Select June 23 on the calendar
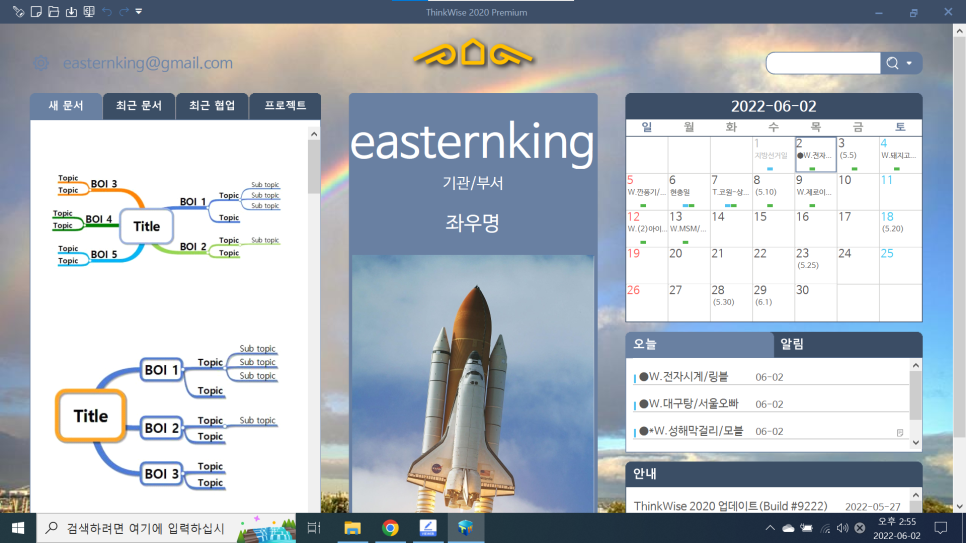This screenshot has height=543, width=966. (x=816, y=264)
